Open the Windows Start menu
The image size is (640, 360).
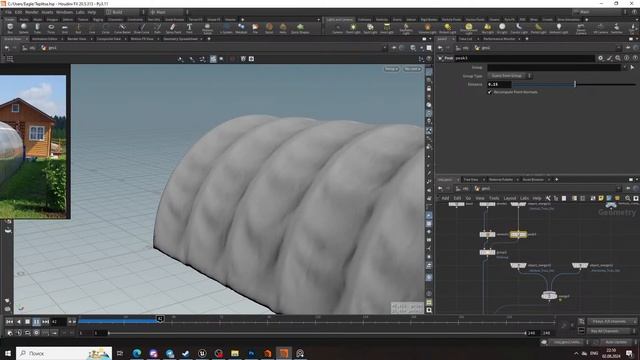click(7, 353)
